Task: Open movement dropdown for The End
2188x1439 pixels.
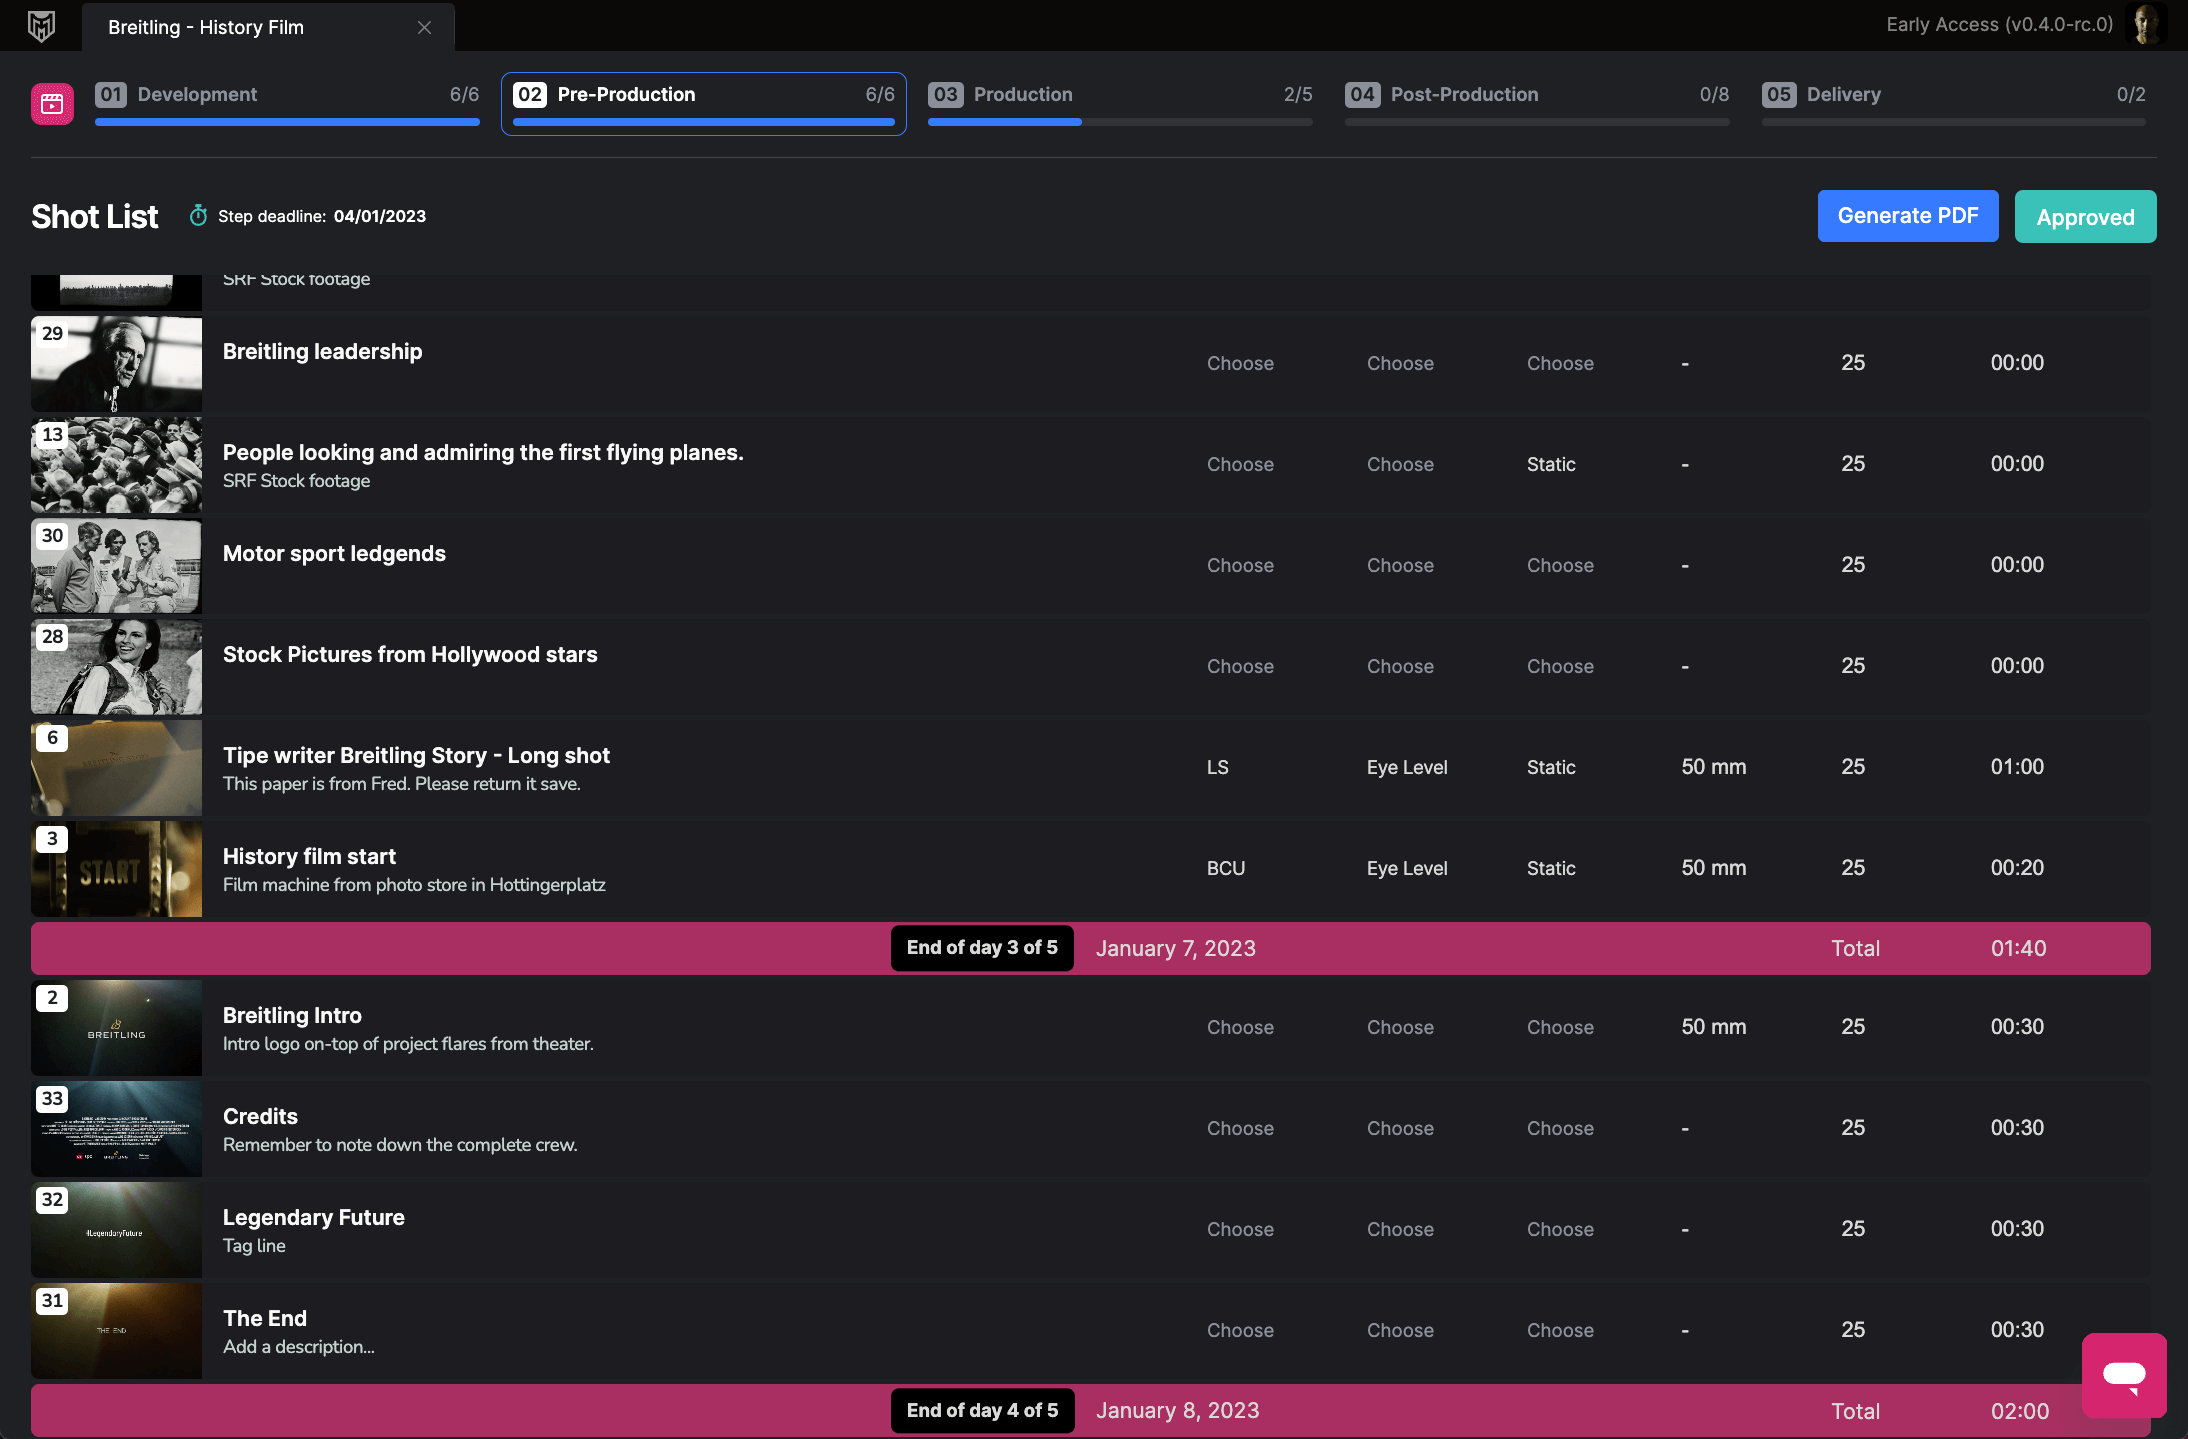Action: pyautogui.click(x=1560, y=1330)
